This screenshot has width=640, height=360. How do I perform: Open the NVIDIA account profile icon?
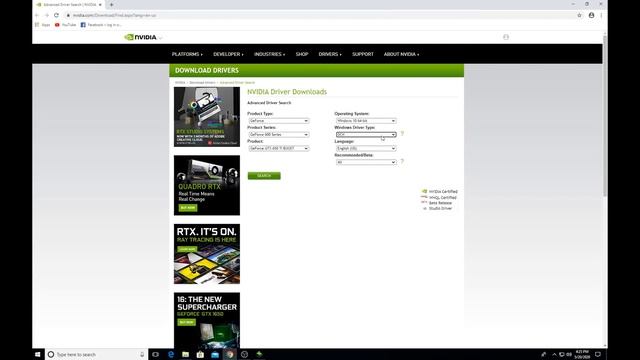[506, 37]
